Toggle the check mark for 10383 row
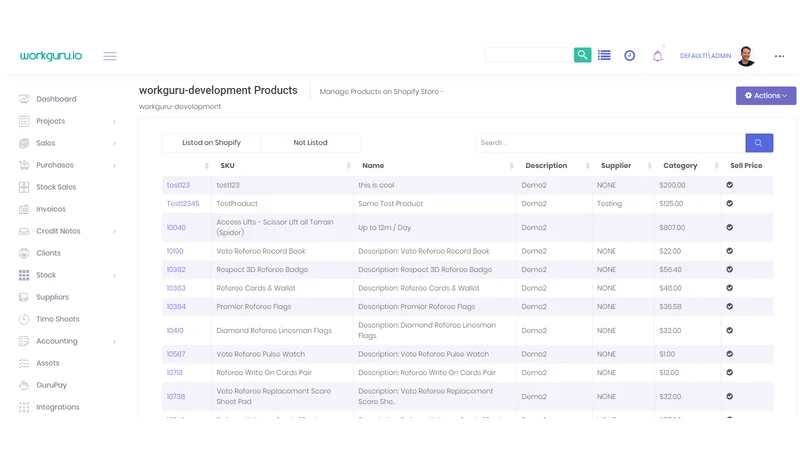Screen dimensions: 800x450 coord(730,288)
